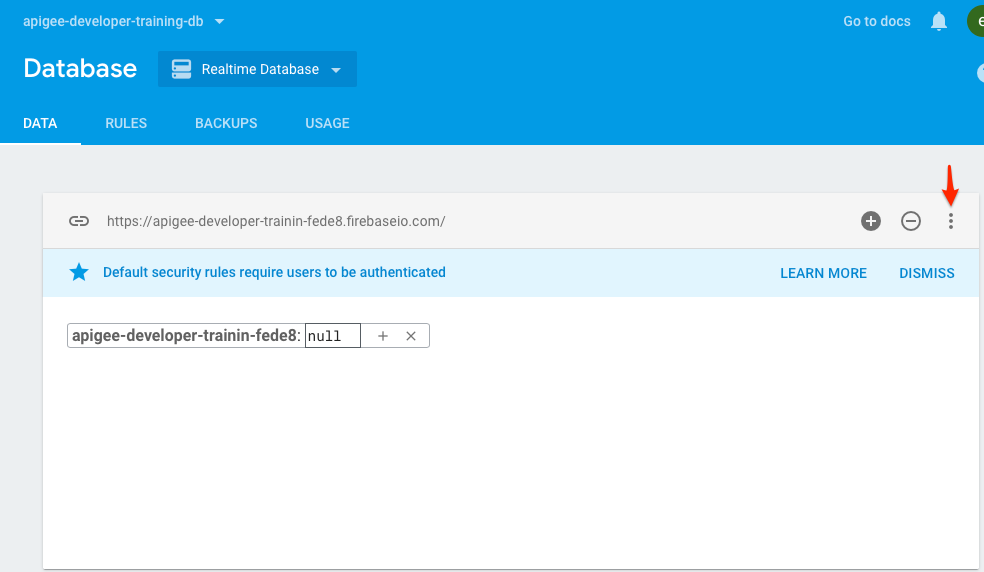Click the null value input field
The image size is (984, 572).
(333, 336)
